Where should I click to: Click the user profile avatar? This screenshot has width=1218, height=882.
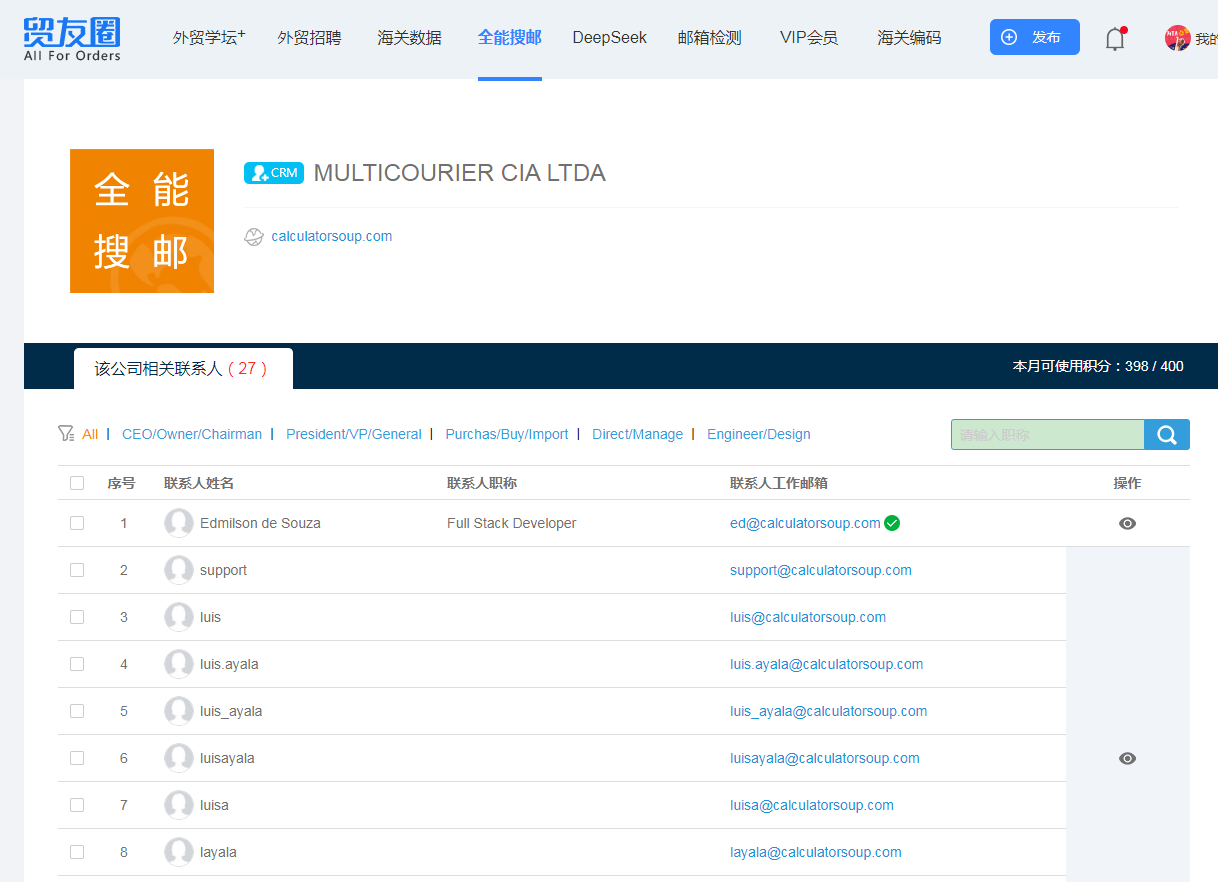[1177, 38]
